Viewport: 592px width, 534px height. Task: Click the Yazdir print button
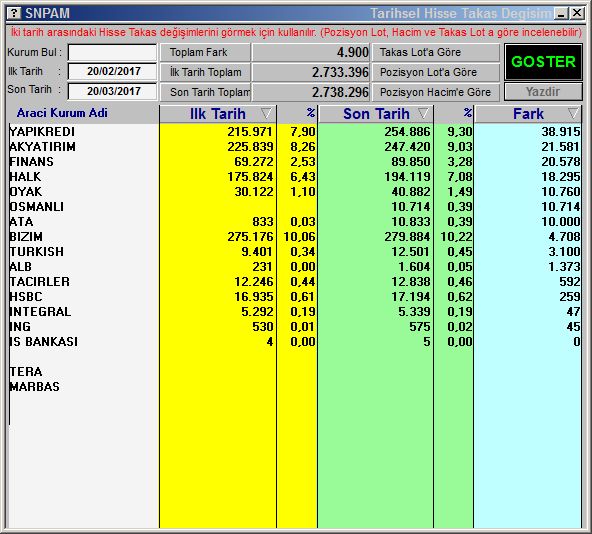[543, 91]
